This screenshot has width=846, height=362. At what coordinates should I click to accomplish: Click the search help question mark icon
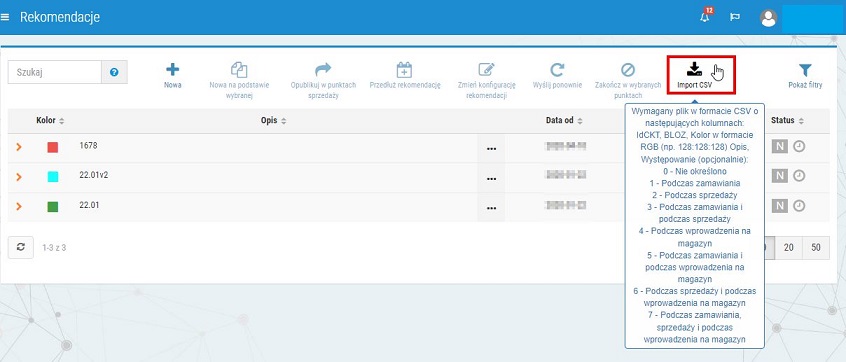coord(114,72)
